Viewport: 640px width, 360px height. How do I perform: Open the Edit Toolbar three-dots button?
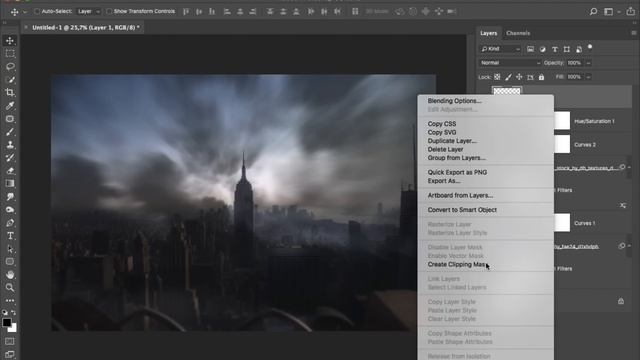click(x=10, y=300)
